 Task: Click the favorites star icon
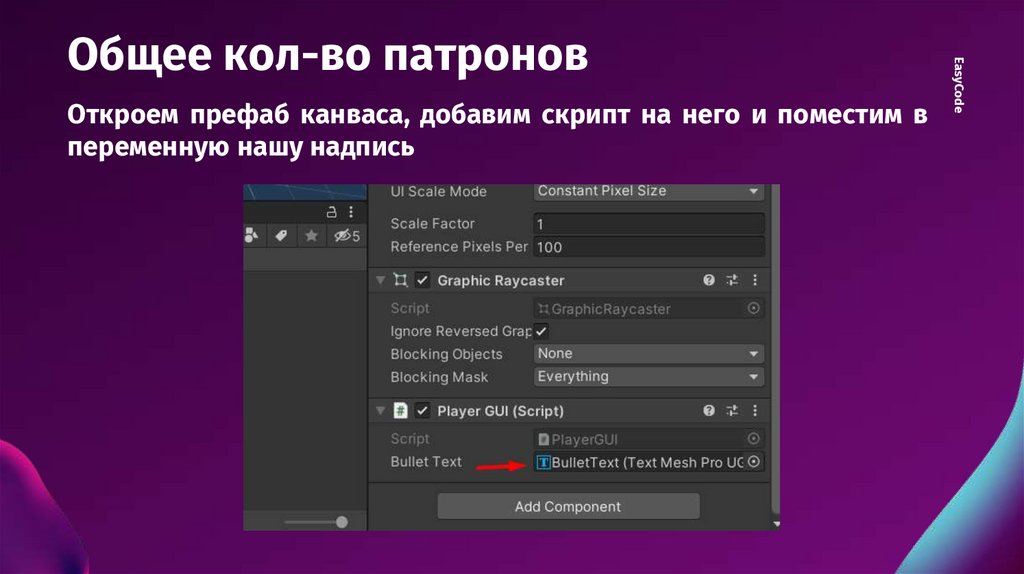coord(312,235)
